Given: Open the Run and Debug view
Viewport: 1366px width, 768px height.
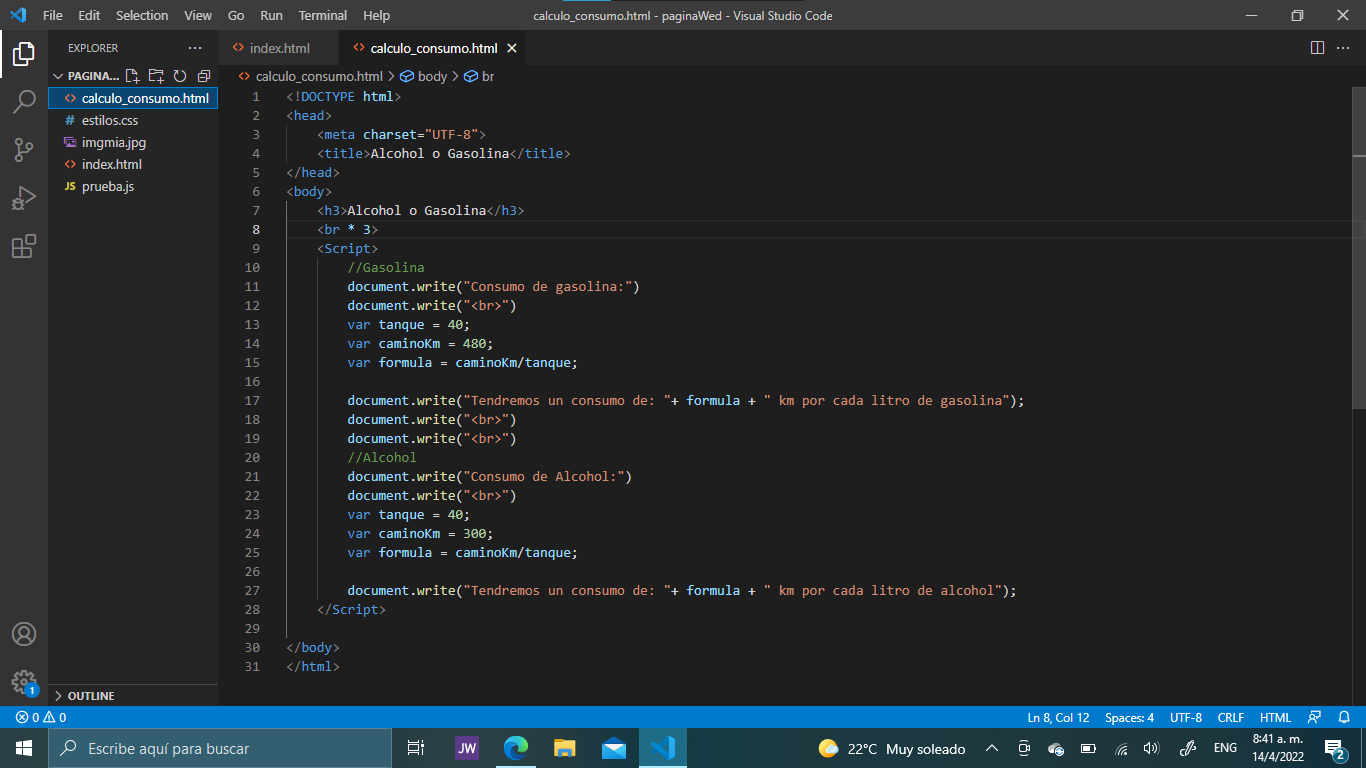Looking at the screenshot, I should pos(24,198).
